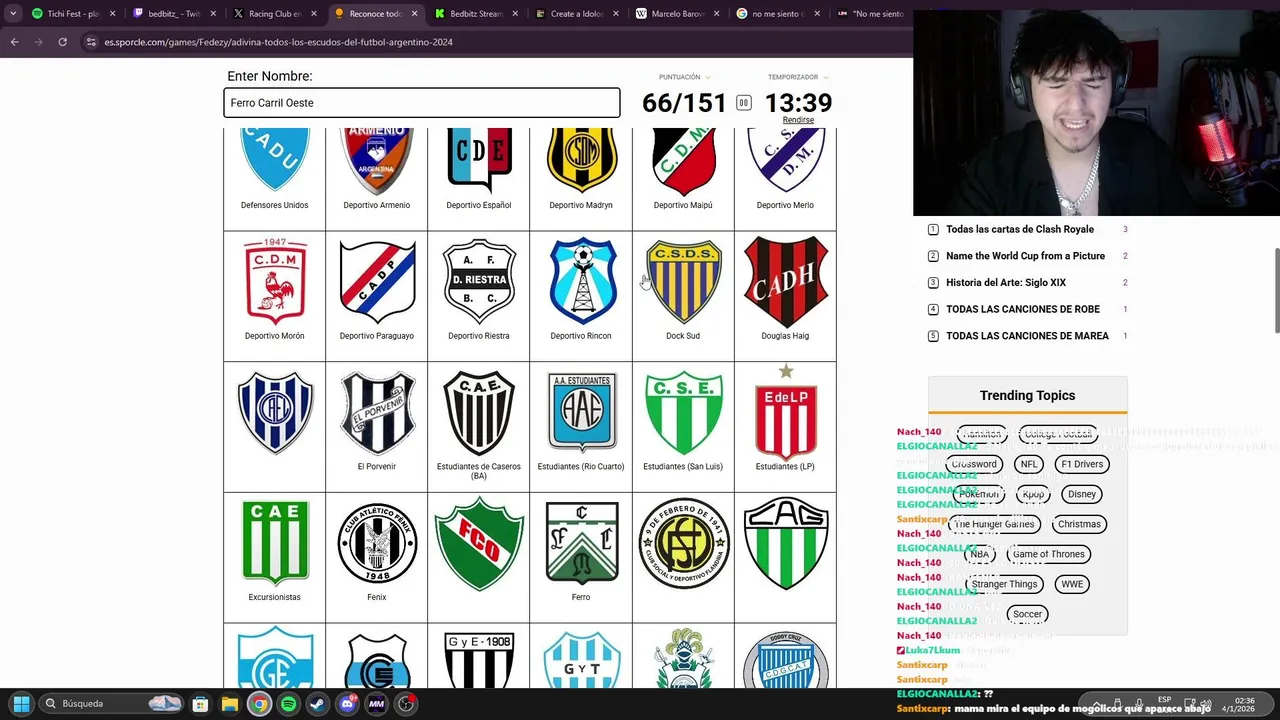The height and width of the screenshot is (720, 1280).
Task: Click the site info icon in address bar
Action: [92, 42]
